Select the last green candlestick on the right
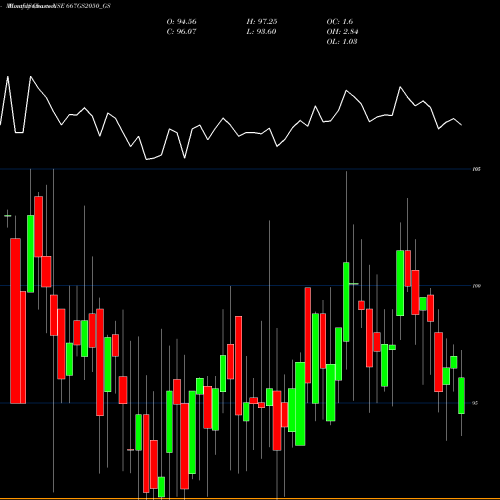The width and height of the screenshot is (500, 500). pos(461,396)
